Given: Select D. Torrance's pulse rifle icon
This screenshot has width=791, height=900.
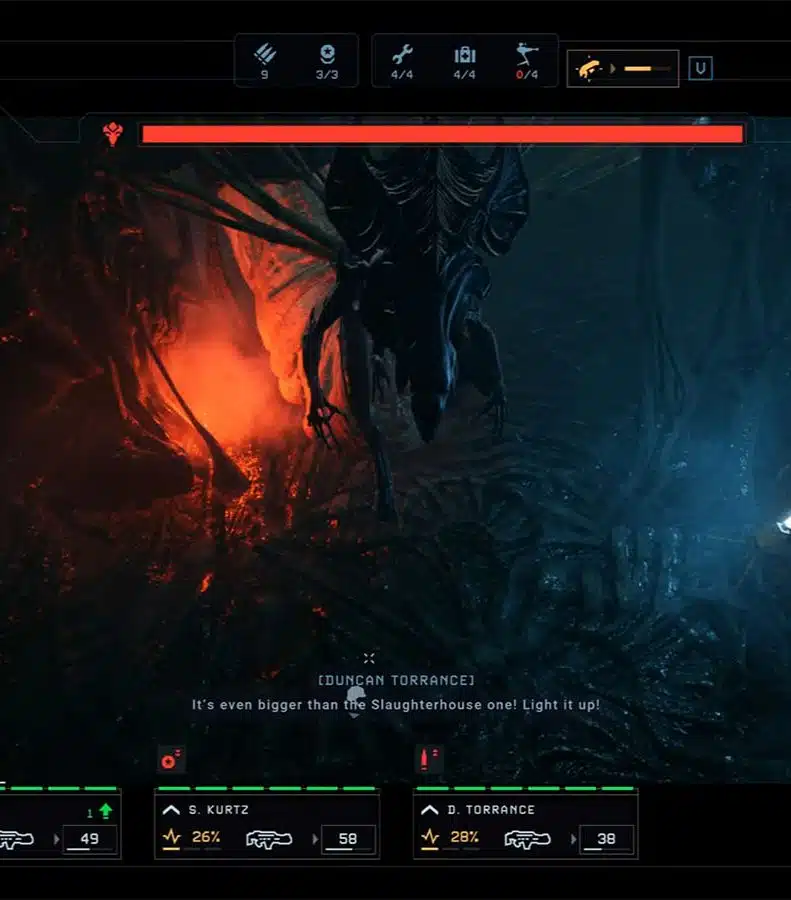Looking at the screenshot, I should [x=527, y=839].
